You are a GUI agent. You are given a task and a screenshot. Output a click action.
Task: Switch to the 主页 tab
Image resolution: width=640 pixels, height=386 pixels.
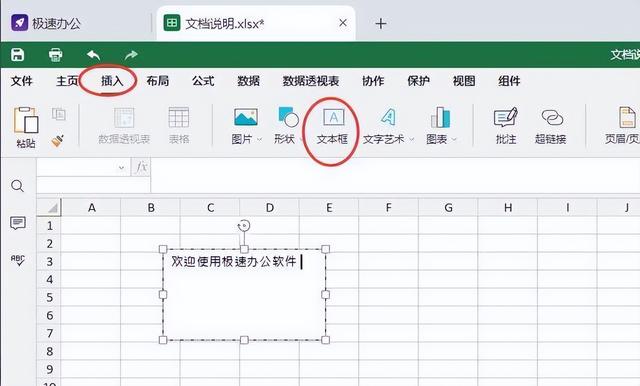click(x=67, y=81)
